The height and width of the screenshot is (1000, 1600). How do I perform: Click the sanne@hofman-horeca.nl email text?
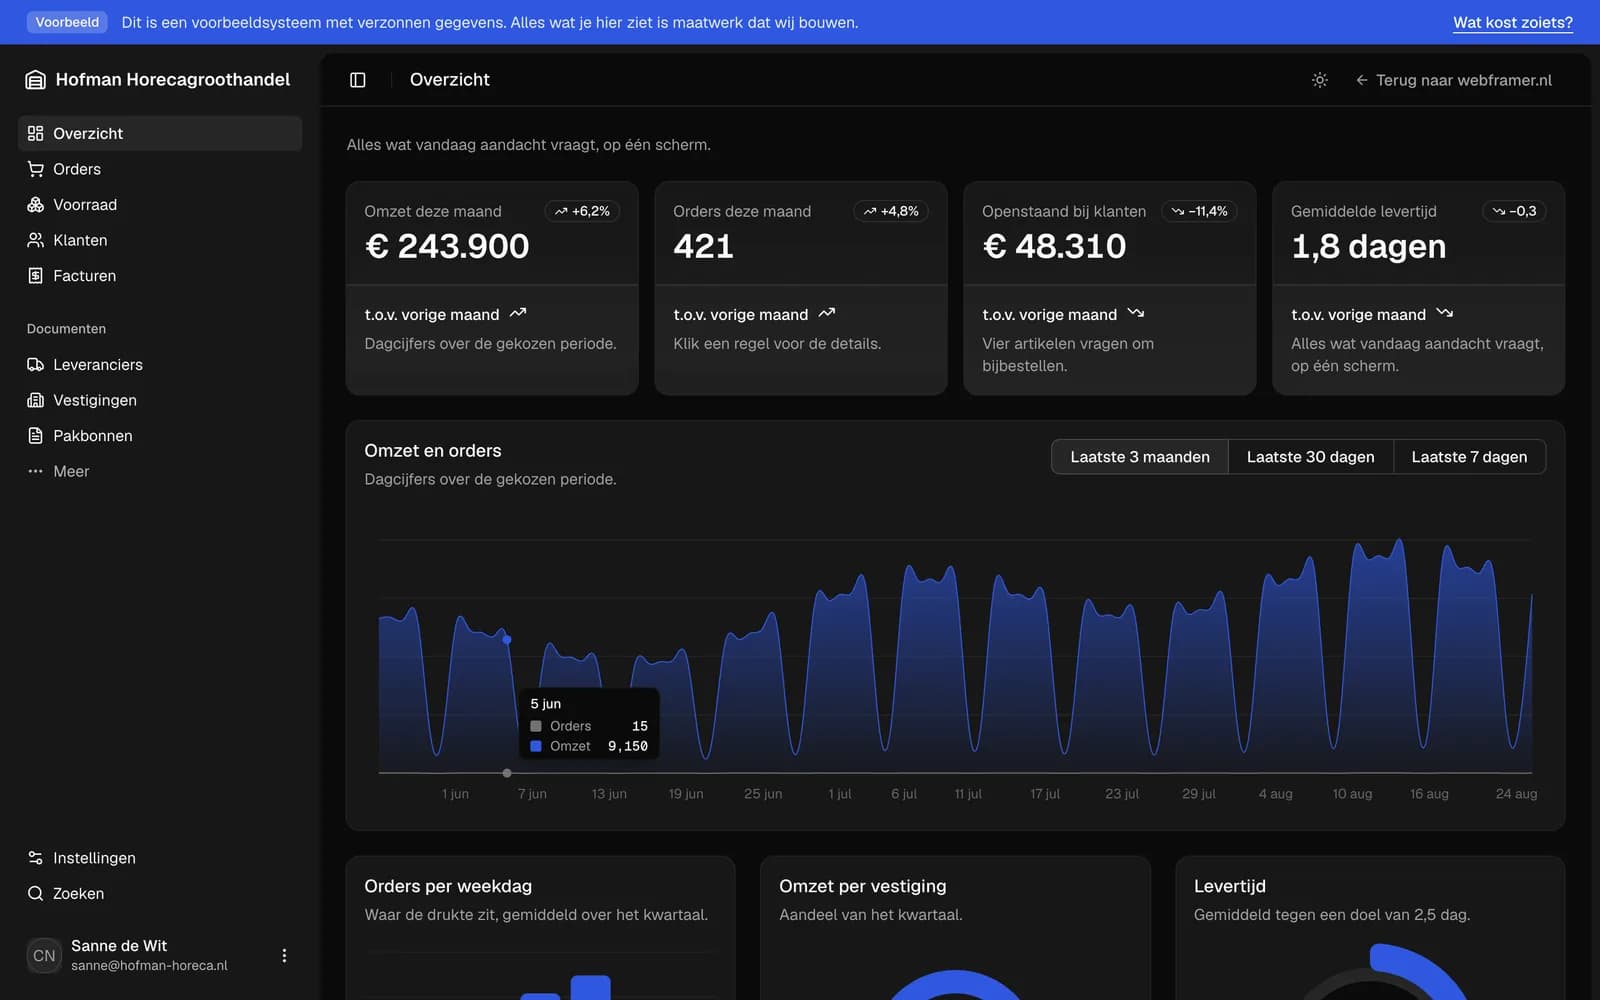(x=149, y=966)
